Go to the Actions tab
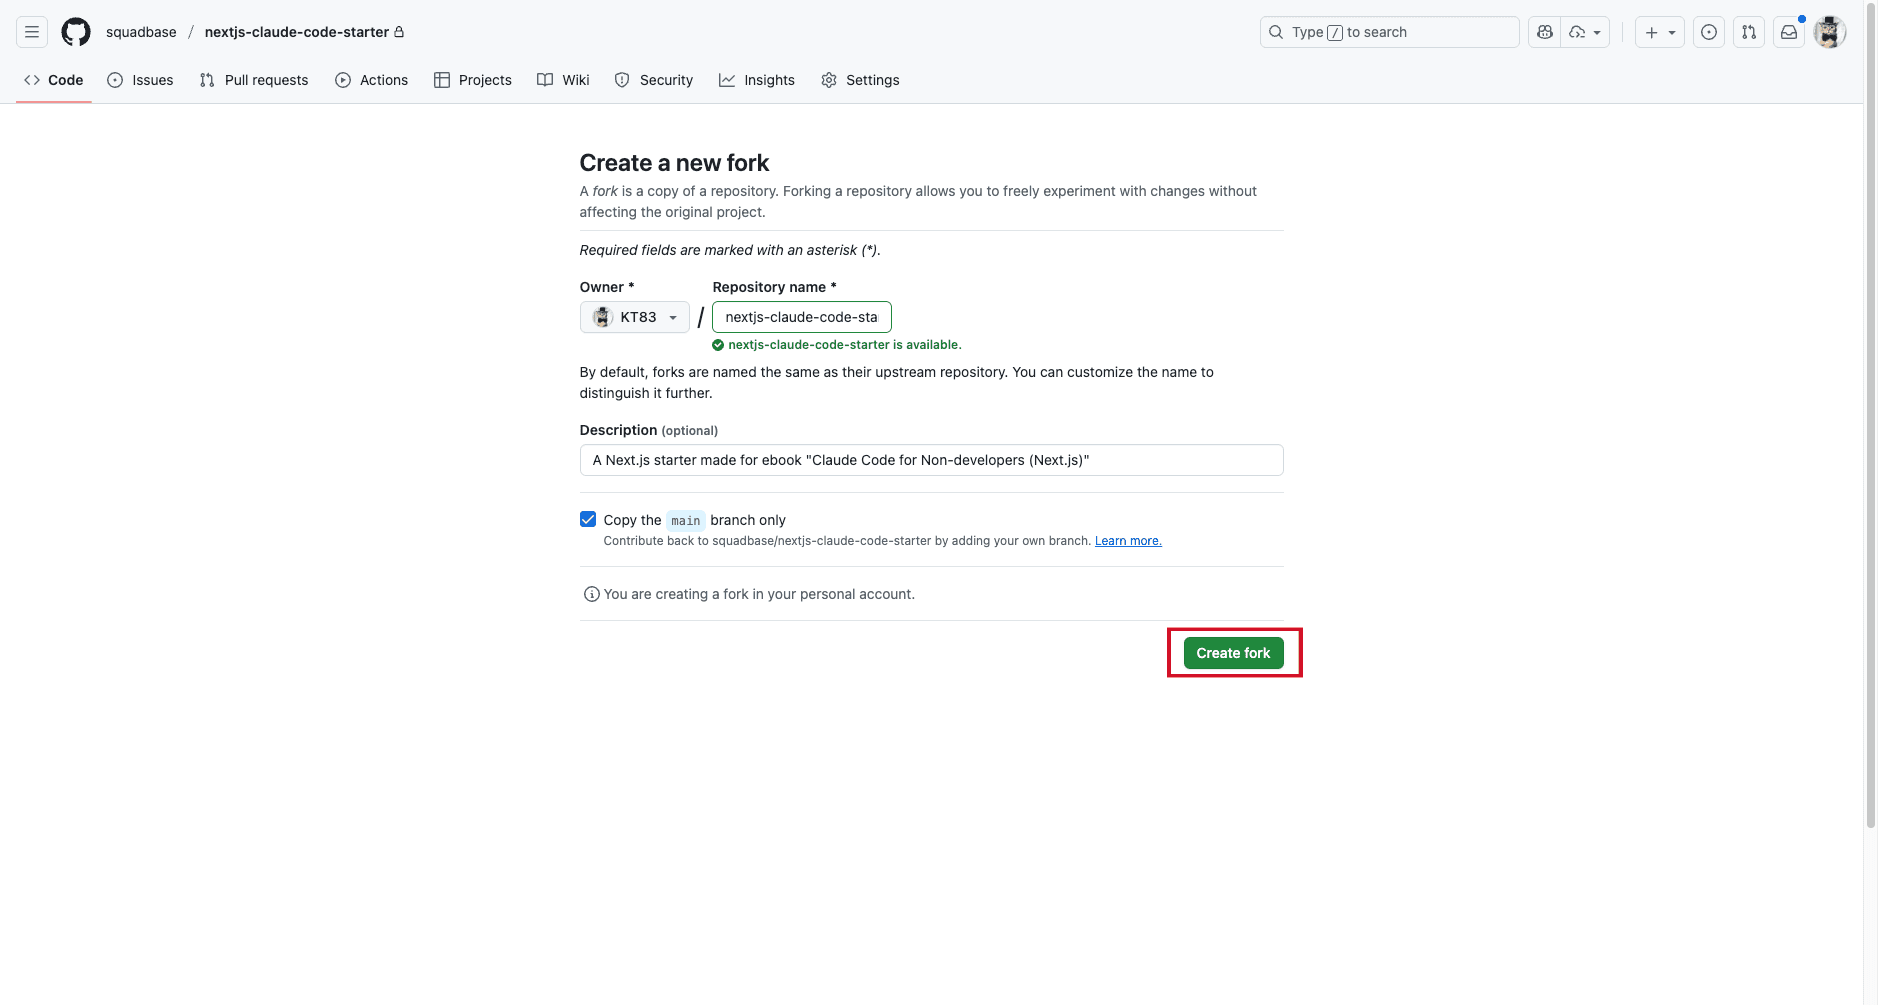The image size is (1878, 1005). (x=371, y=80)
